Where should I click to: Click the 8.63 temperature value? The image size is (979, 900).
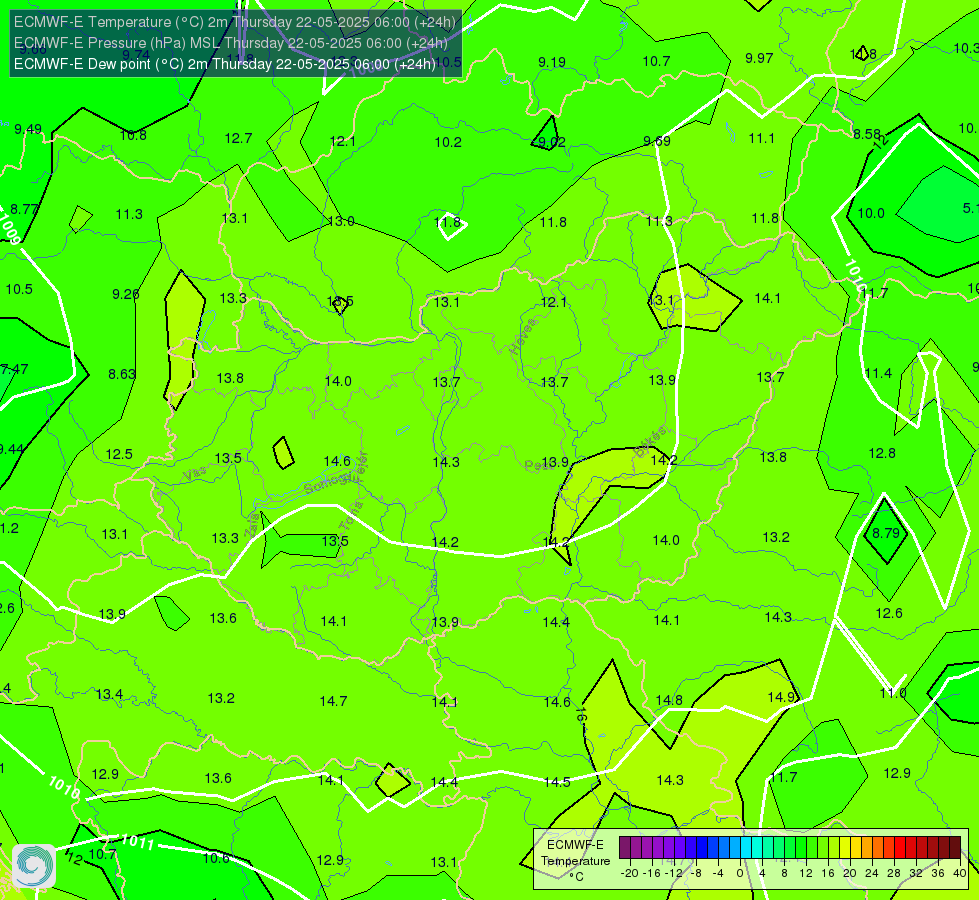122,374
